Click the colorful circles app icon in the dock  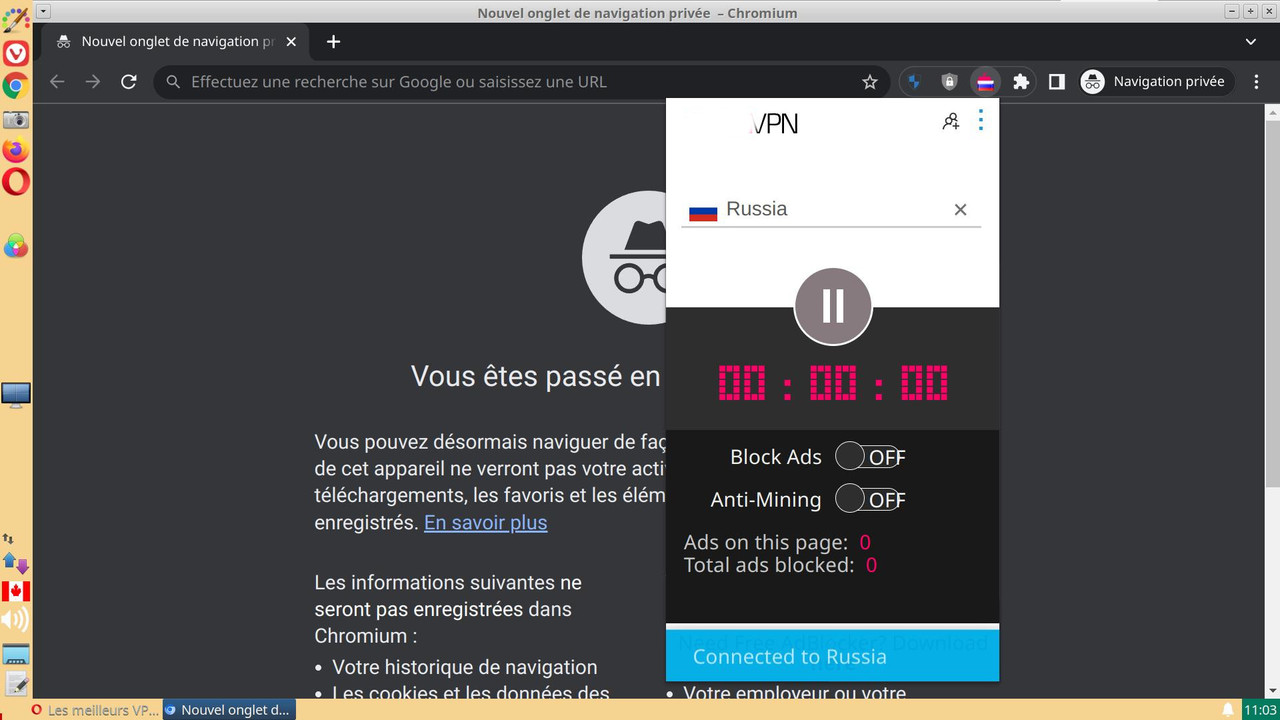pos(15,246)
